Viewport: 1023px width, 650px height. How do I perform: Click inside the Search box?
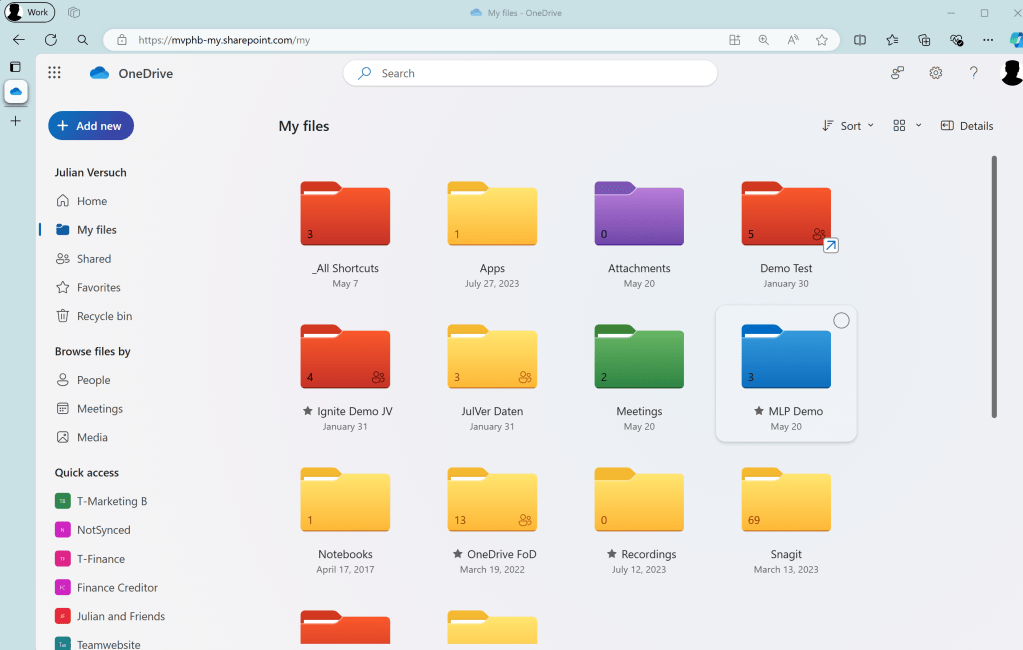[x=530, y=73]
